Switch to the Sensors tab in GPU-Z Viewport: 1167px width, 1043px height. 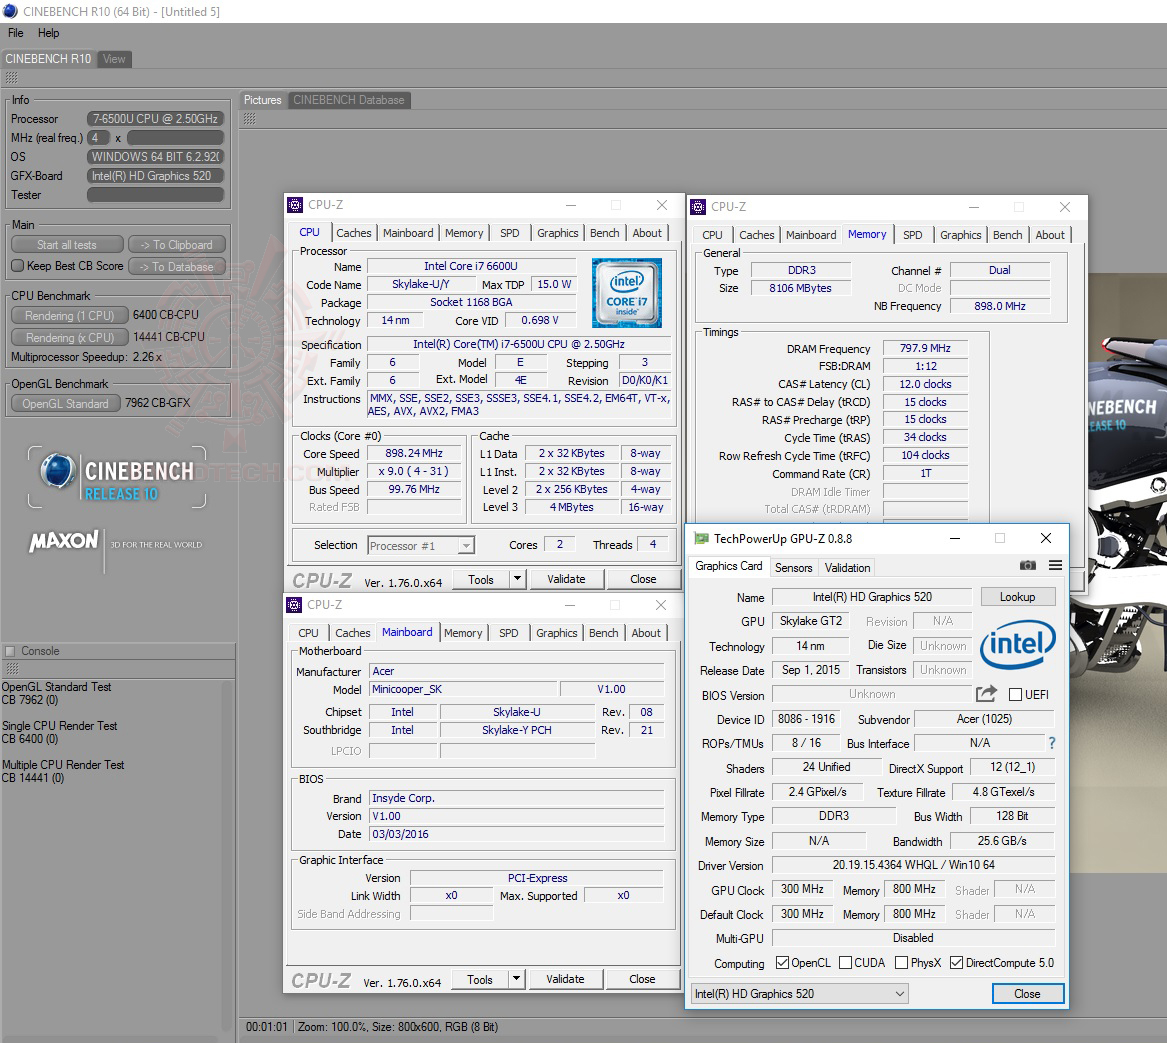pyautogui.click(x=793, y=567)
